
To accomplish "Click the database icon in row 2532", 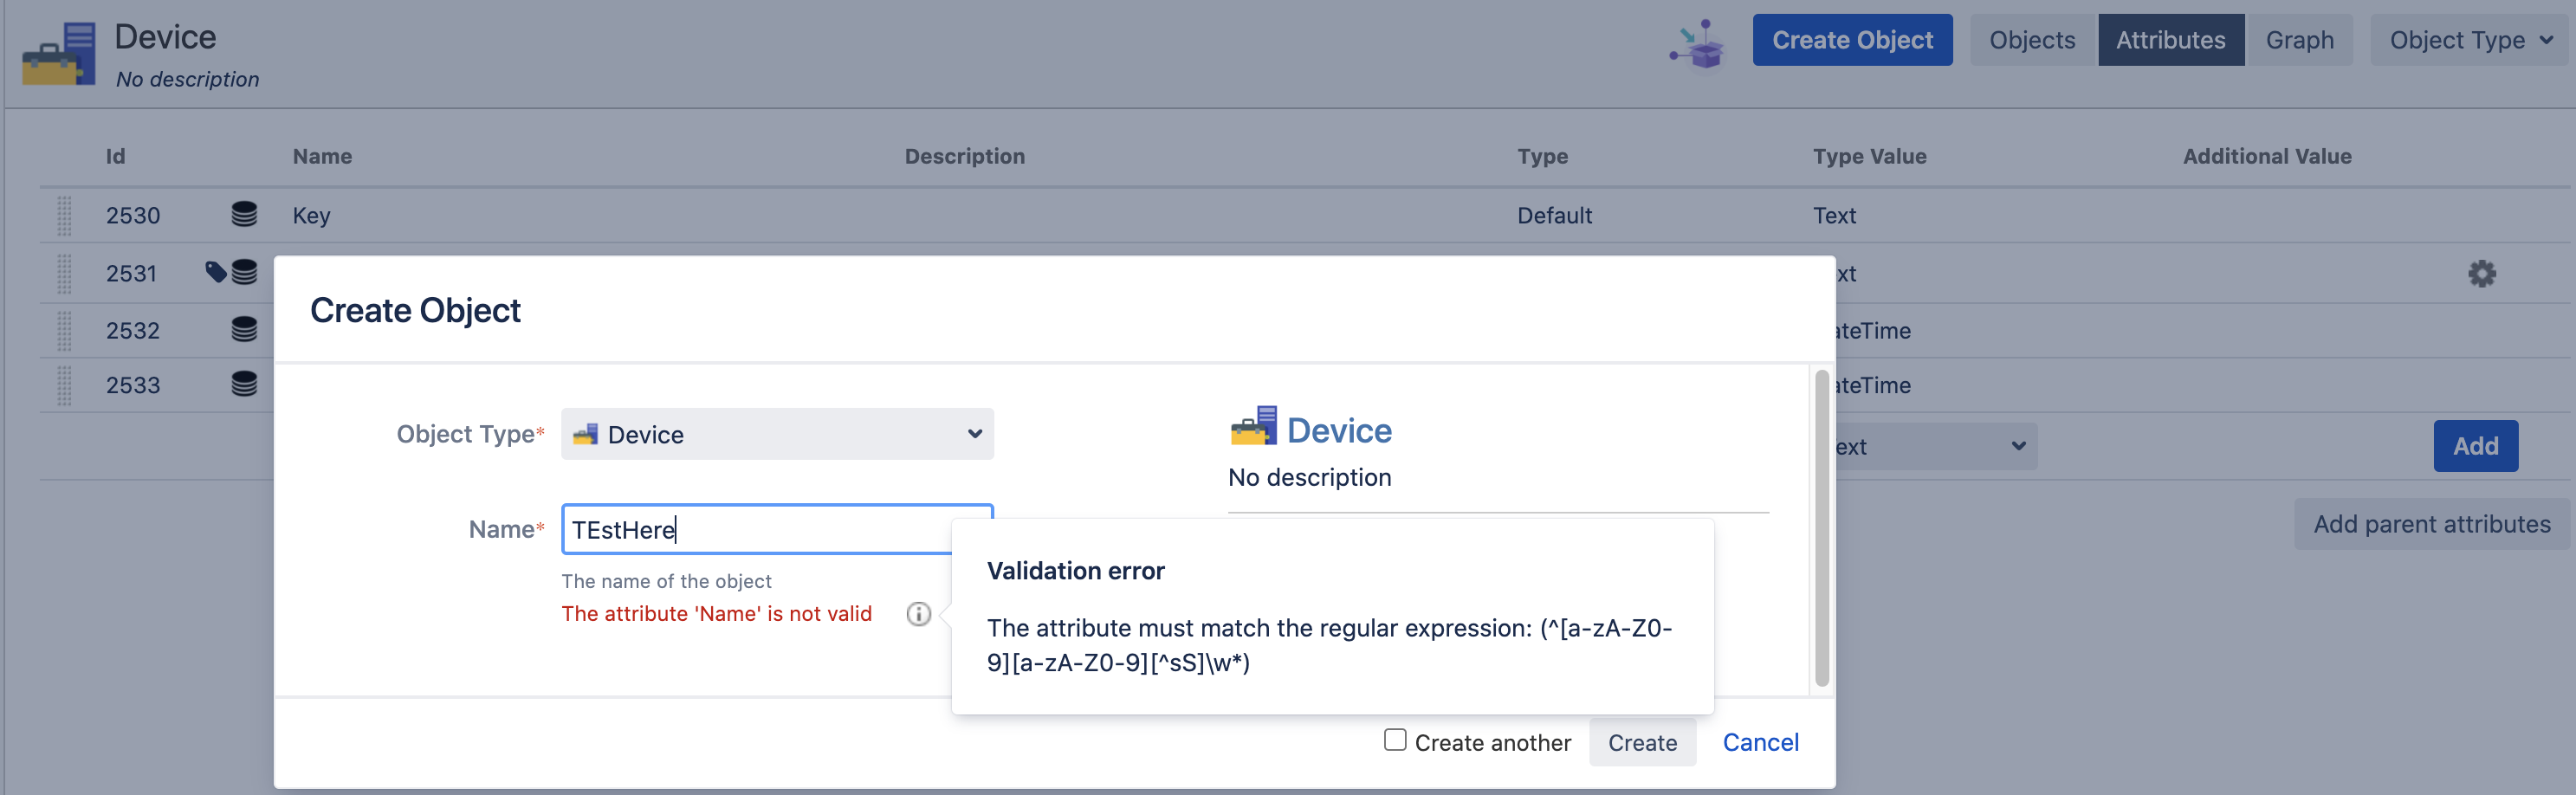I will coord(244,329).
